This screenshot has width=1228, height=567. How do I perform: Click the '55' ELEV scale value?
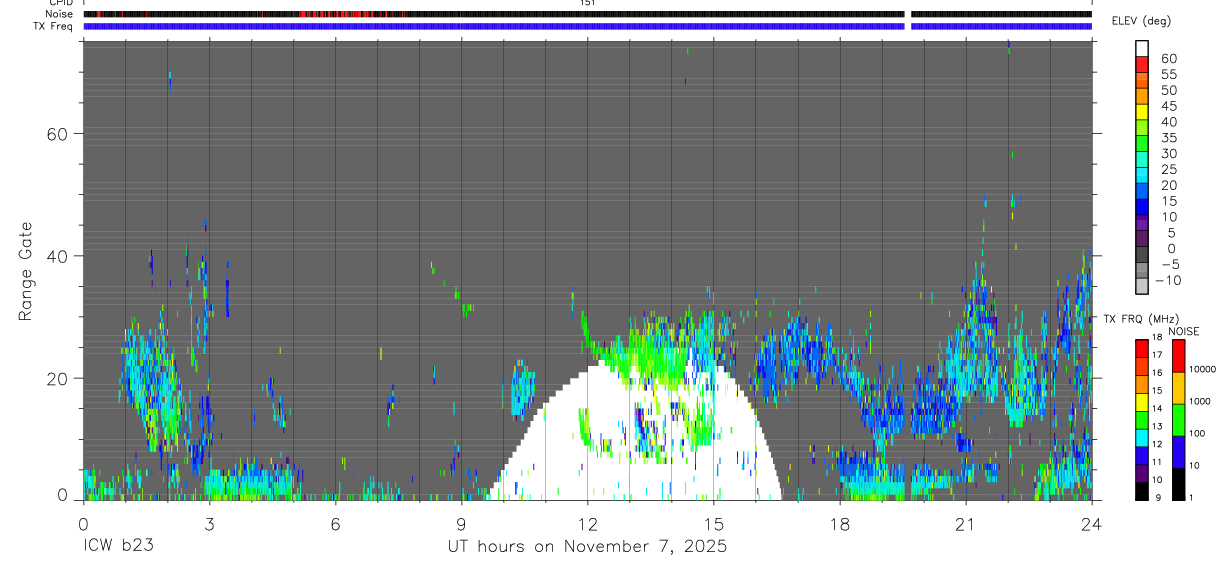coord(1168,74)
